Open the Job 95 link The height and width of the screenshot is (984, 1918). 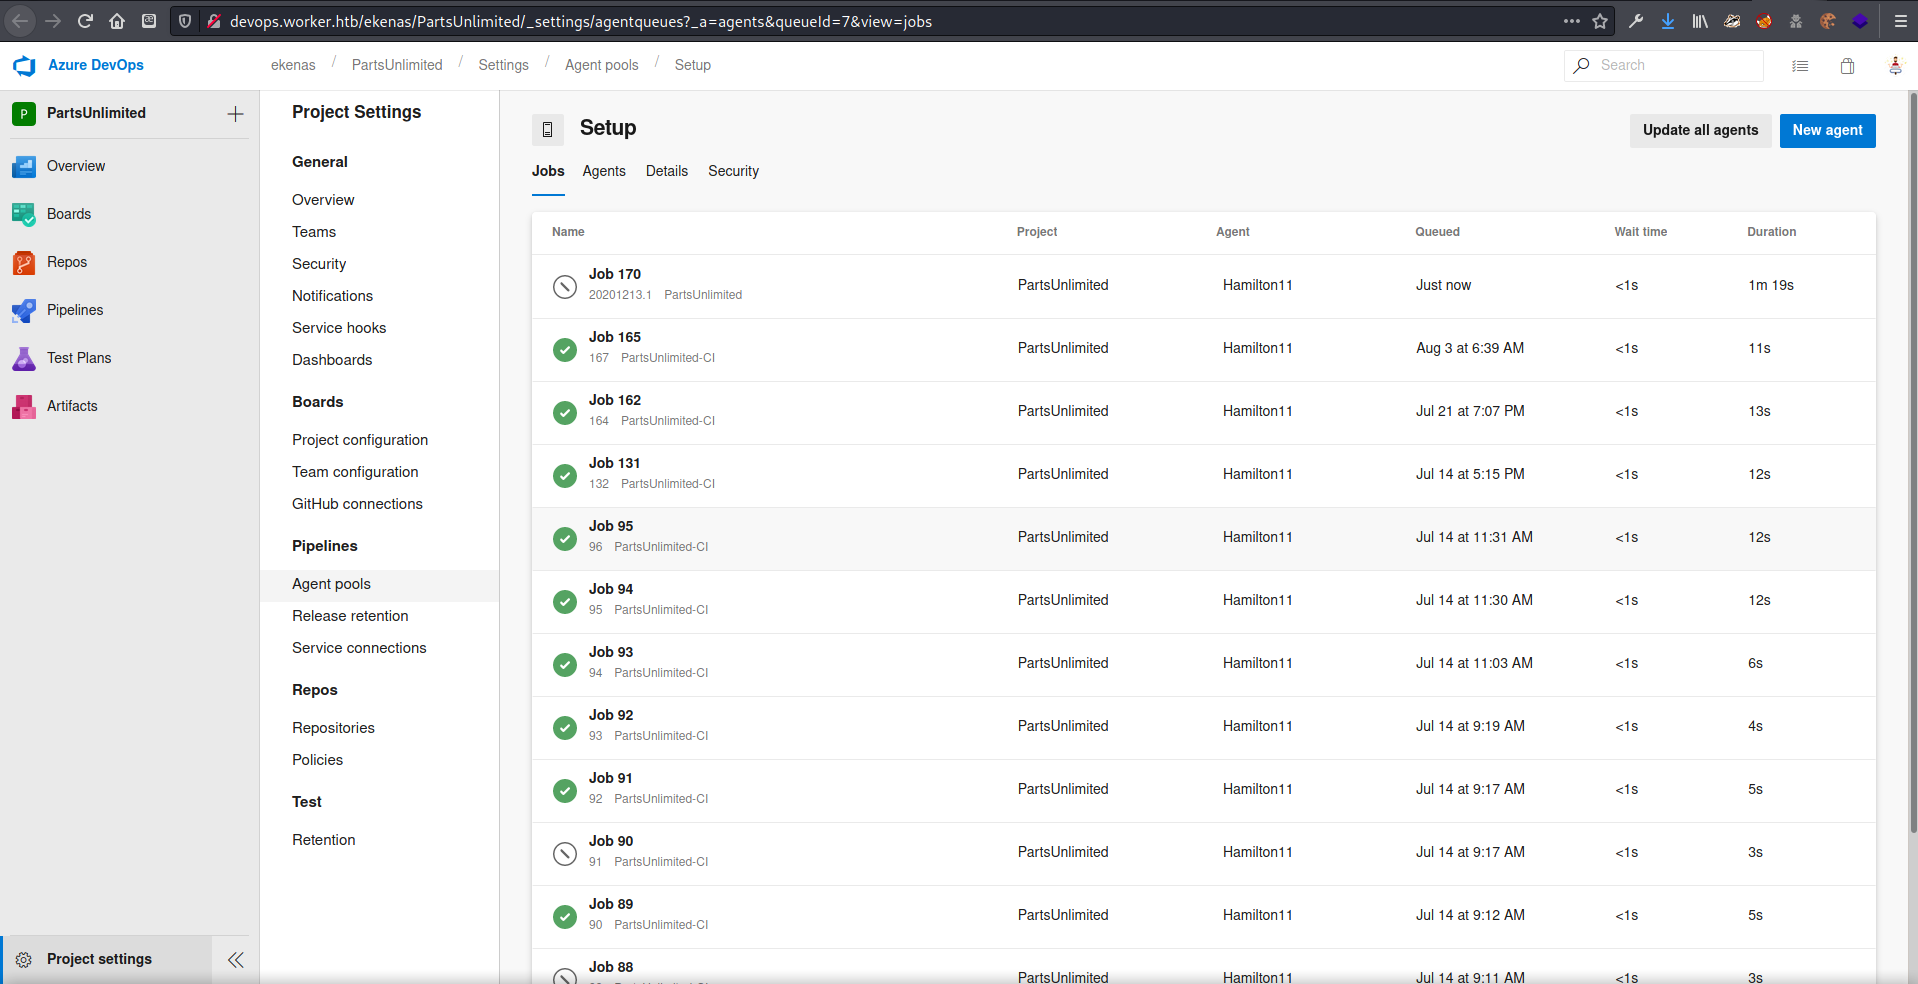611,526
